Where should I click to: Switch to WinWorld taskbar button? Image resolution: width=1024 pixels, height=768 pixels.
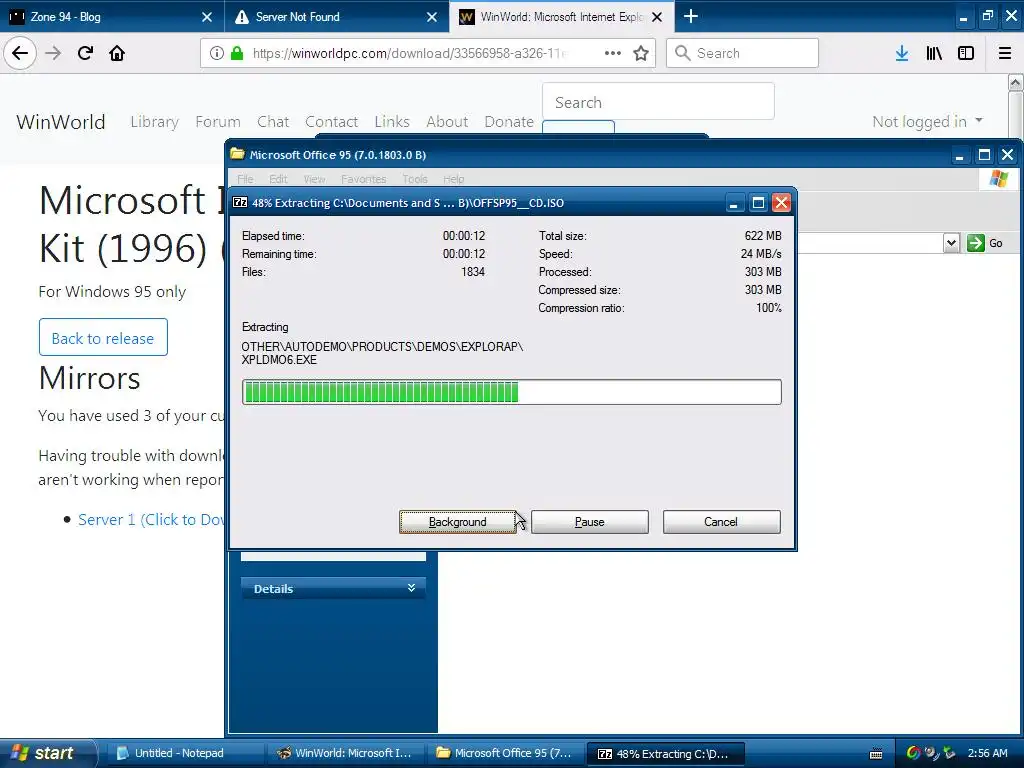click(x=345, y=753)
